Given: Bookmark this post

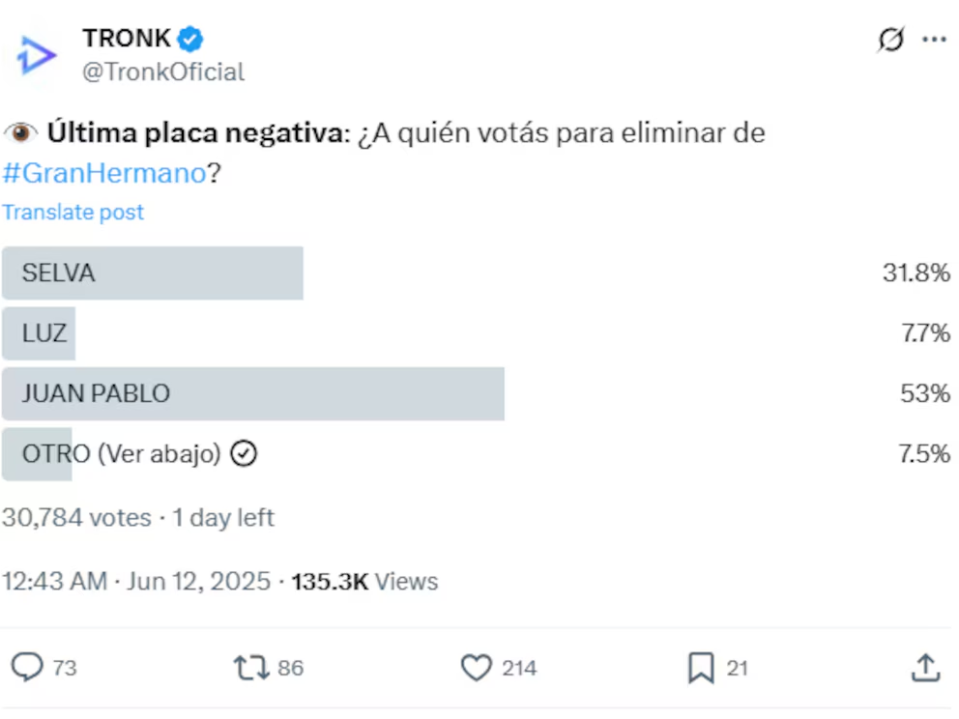Looking at the screenshot, I should (x=701, y=668).
